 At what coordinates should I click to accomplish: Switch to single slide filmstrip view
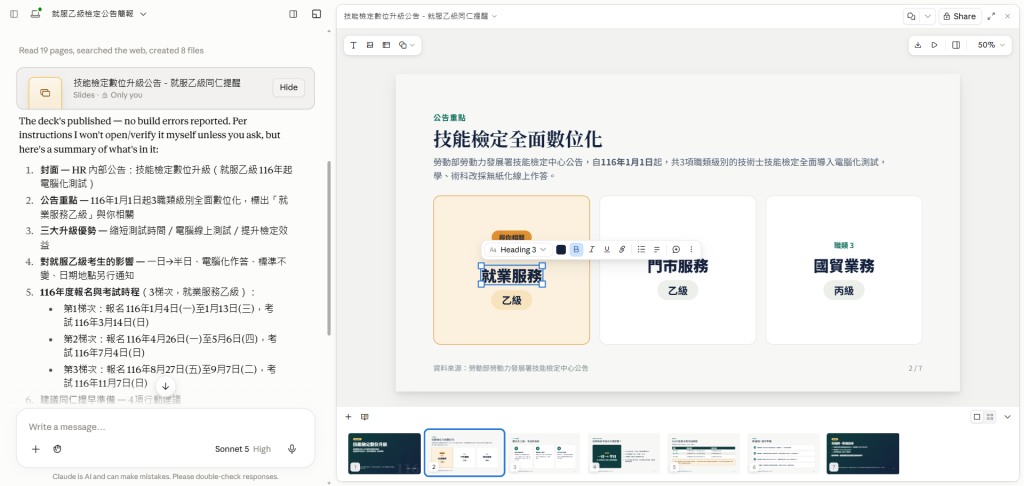click(977, 417)
